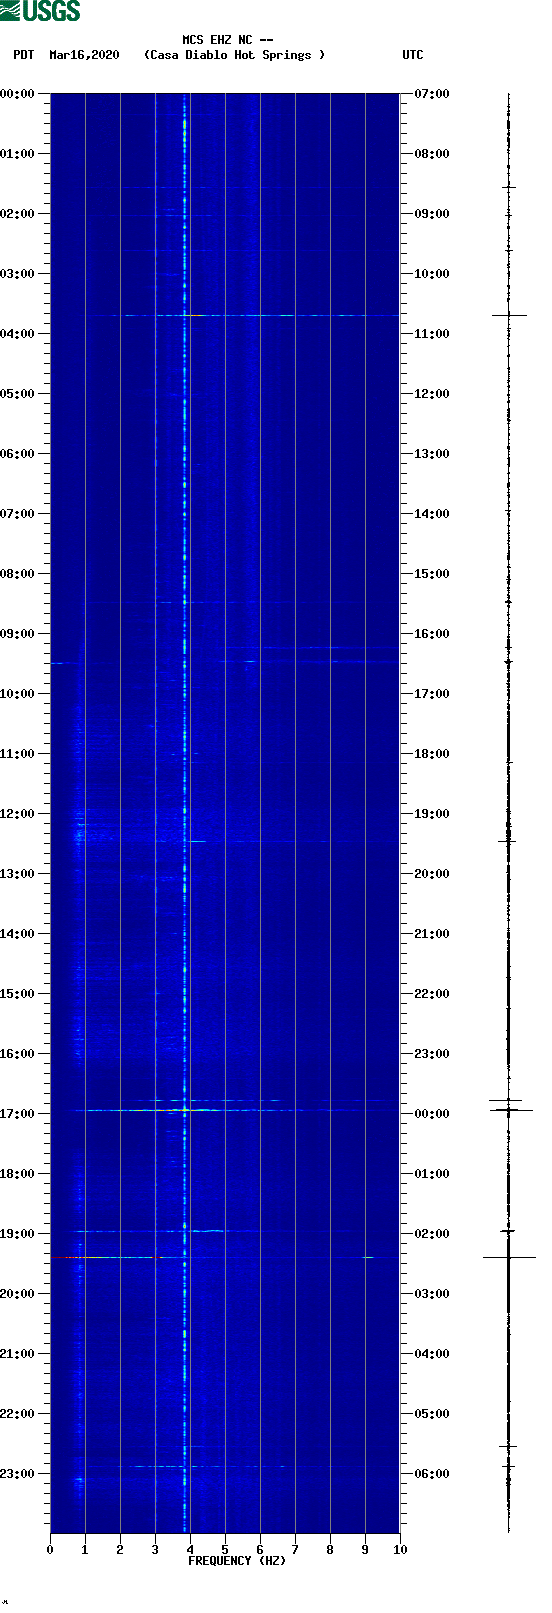Click the 23:00 PDT time label

(18, 1474)
